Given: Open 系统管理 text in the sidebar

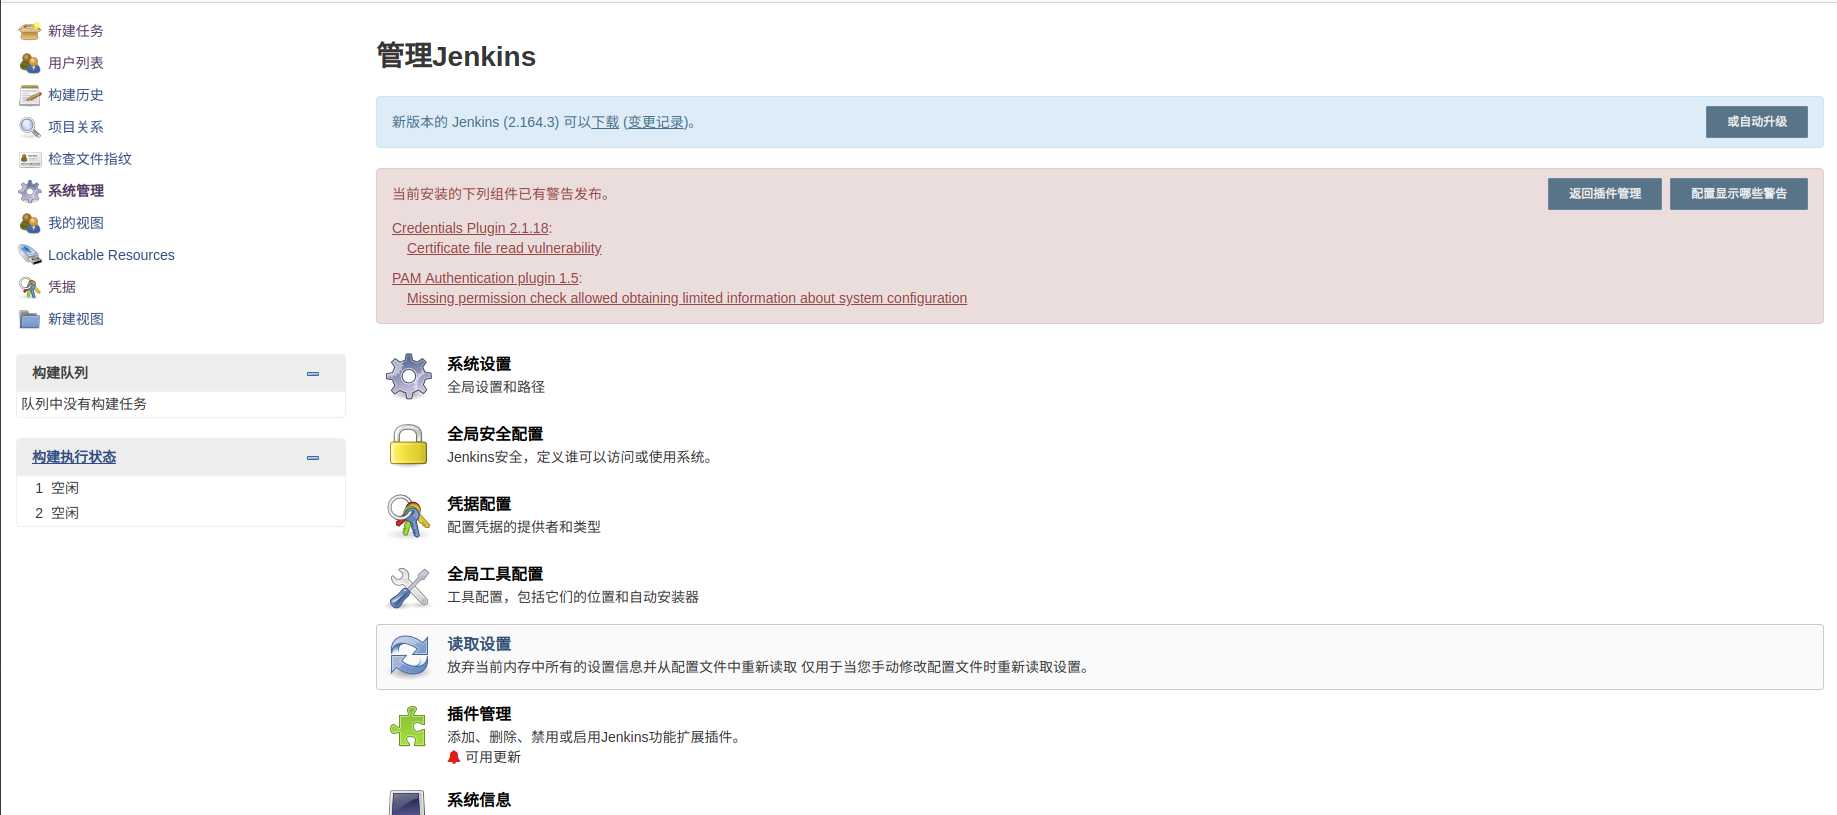Looking at the screenshot, I should pyautogui.click(x=76, y=191).
